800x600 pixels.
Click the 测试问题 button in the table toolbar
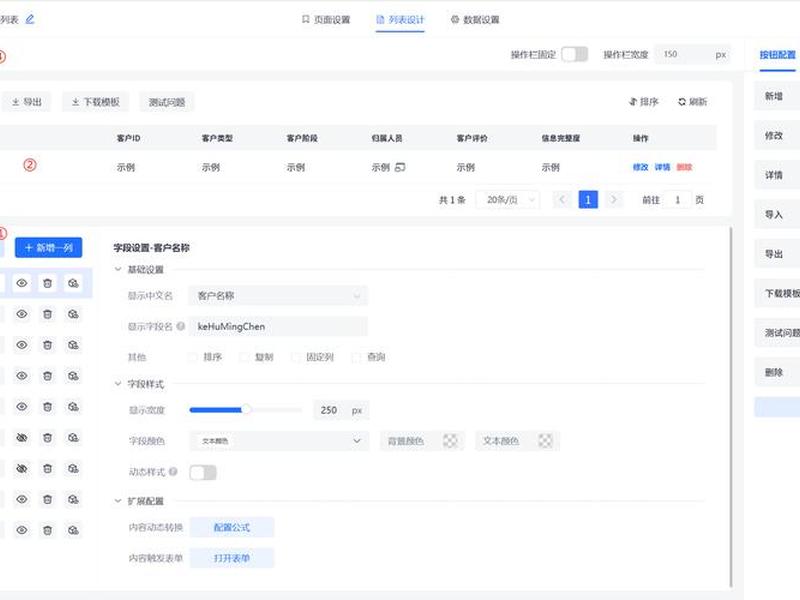[x=166, y=102]
